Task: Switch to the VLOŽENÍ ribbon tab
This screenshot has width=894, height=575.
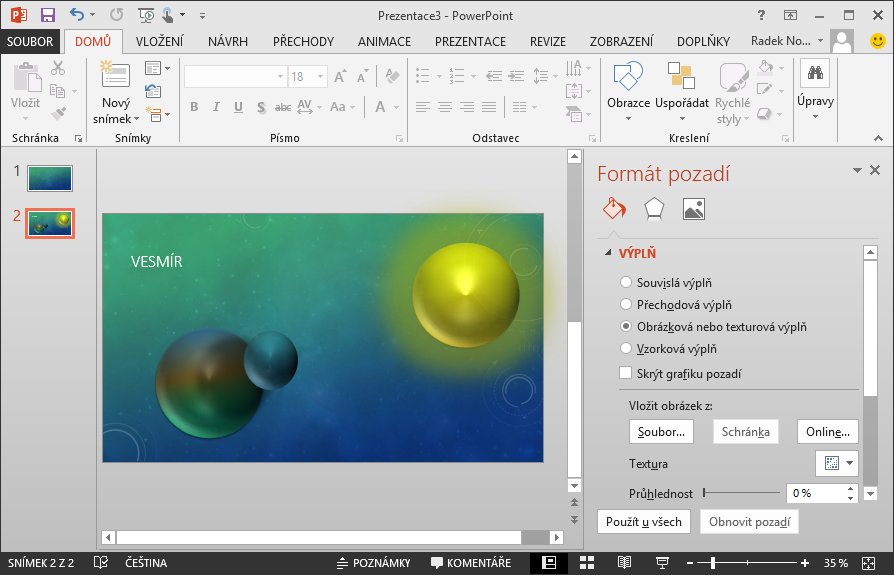Action: tap(160, 42)
